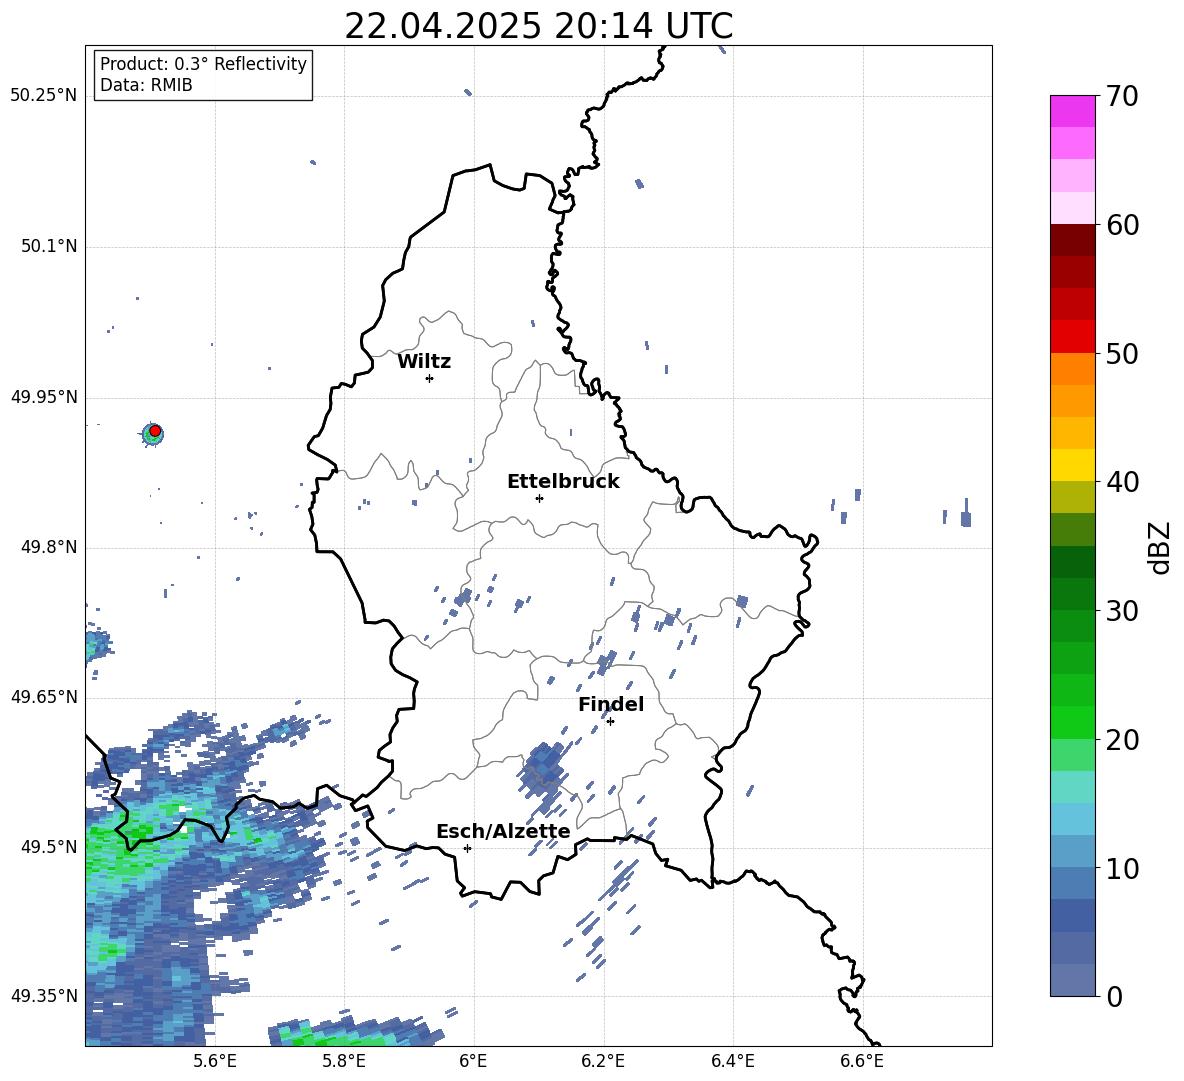The height and width of the screenshot is (1081, 1184).
Task: Click the Product: 0.3° Reflectivity label
Action: click(203, 64)
